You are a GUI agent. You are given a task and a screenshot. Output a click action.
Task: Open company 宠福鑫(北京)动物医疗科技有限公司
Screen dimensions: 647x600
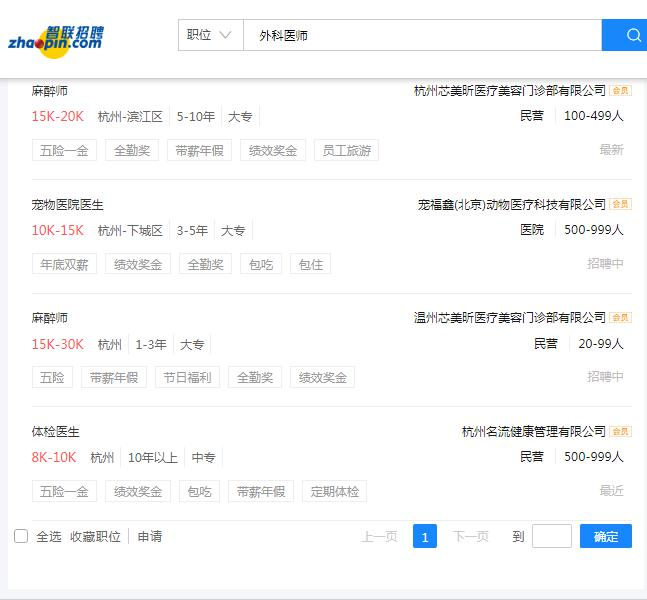tap(511, 205)
